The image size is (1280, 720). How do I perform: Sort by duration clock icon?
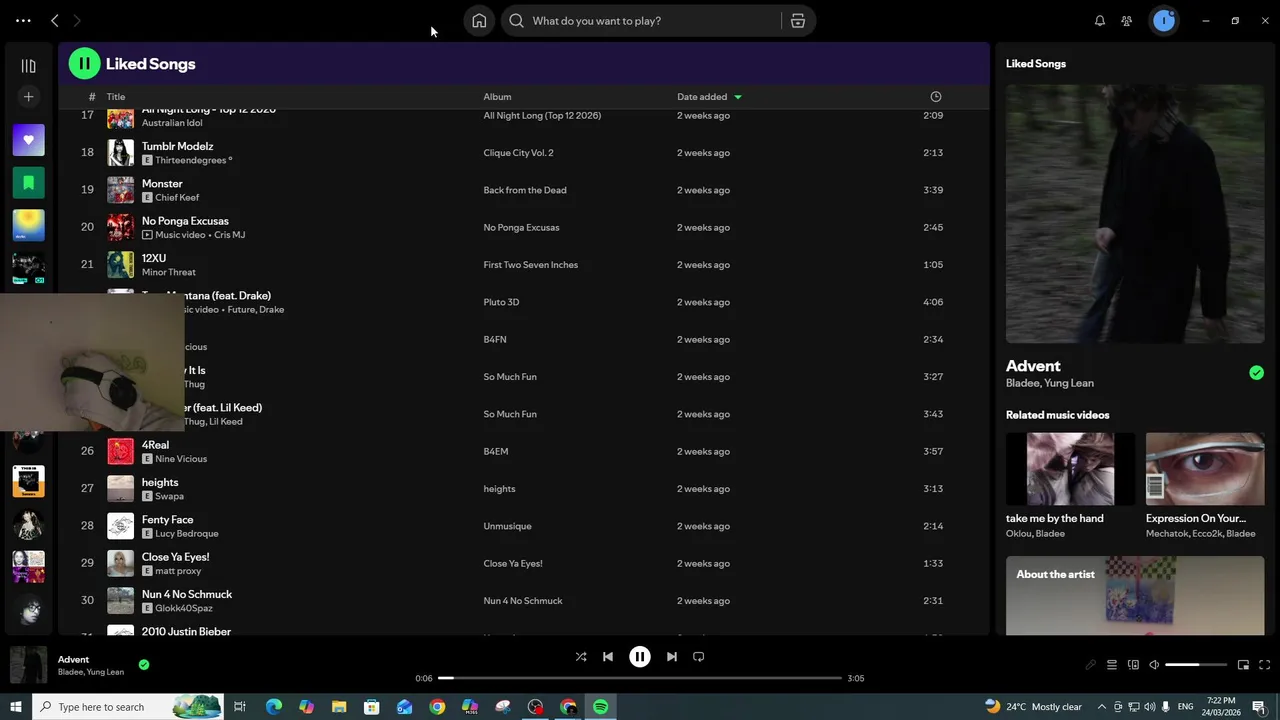coord(936,97)
